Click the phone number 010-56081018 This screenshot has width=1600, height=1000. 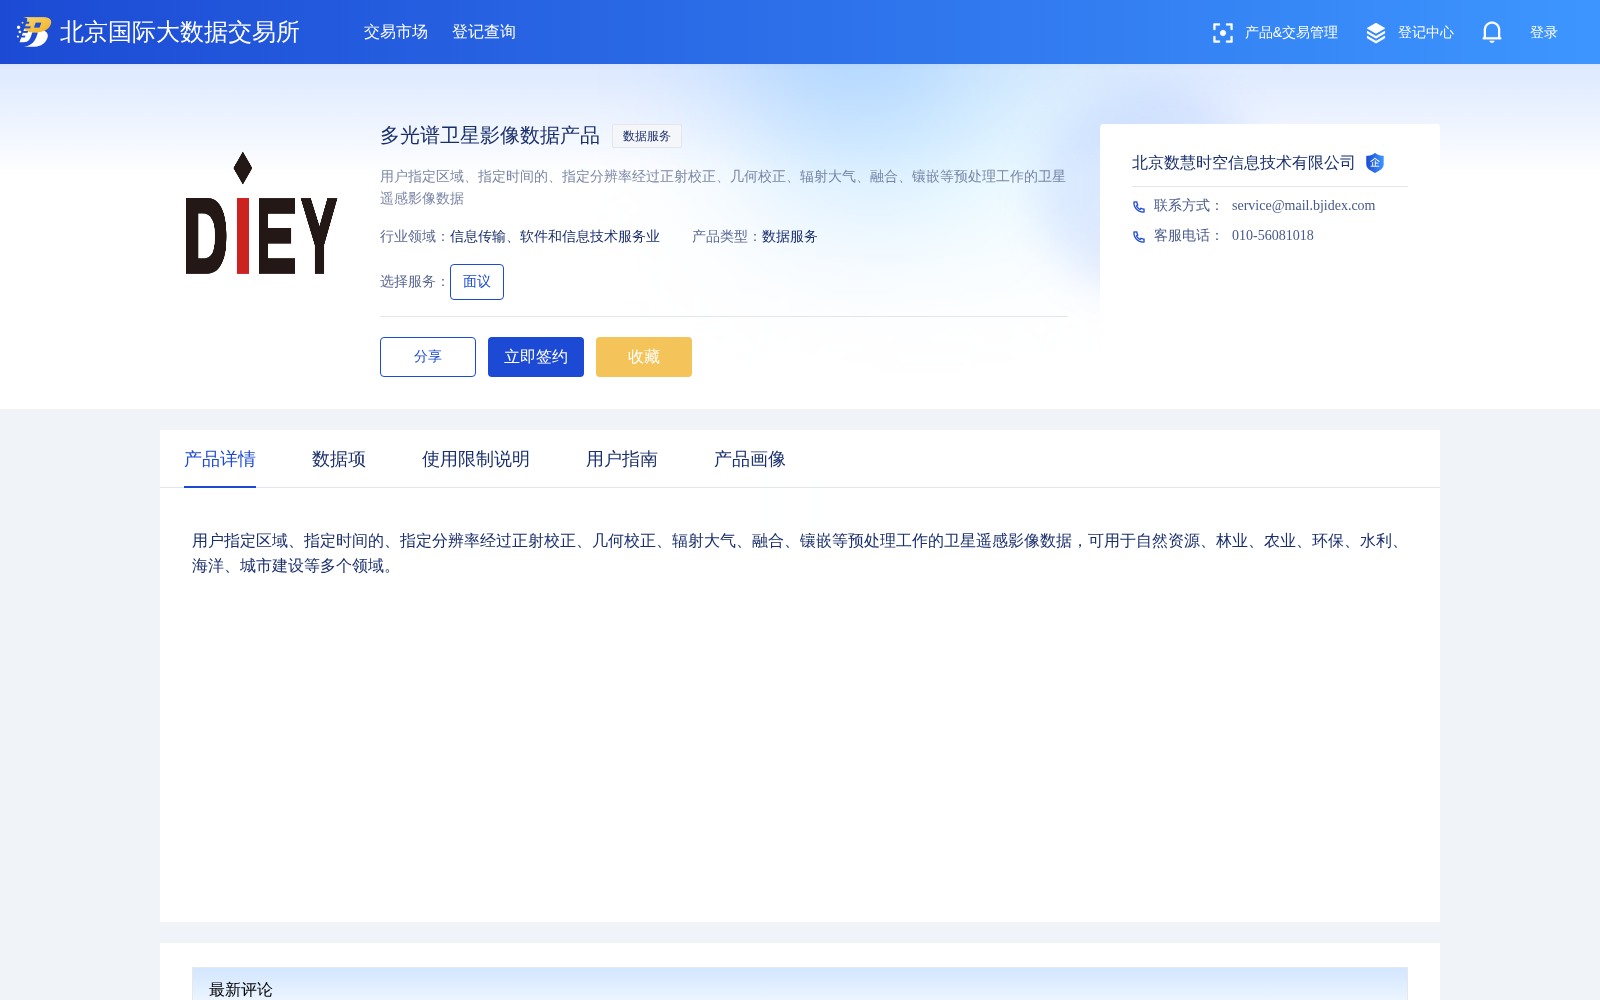coord(1273,236)
